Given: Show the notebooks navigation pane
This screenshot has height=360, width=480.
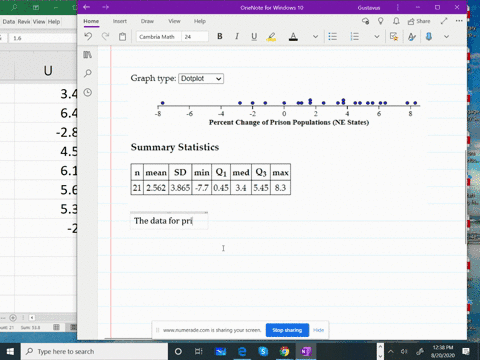Looking at the screenshot, I should (x=88, y=55).
